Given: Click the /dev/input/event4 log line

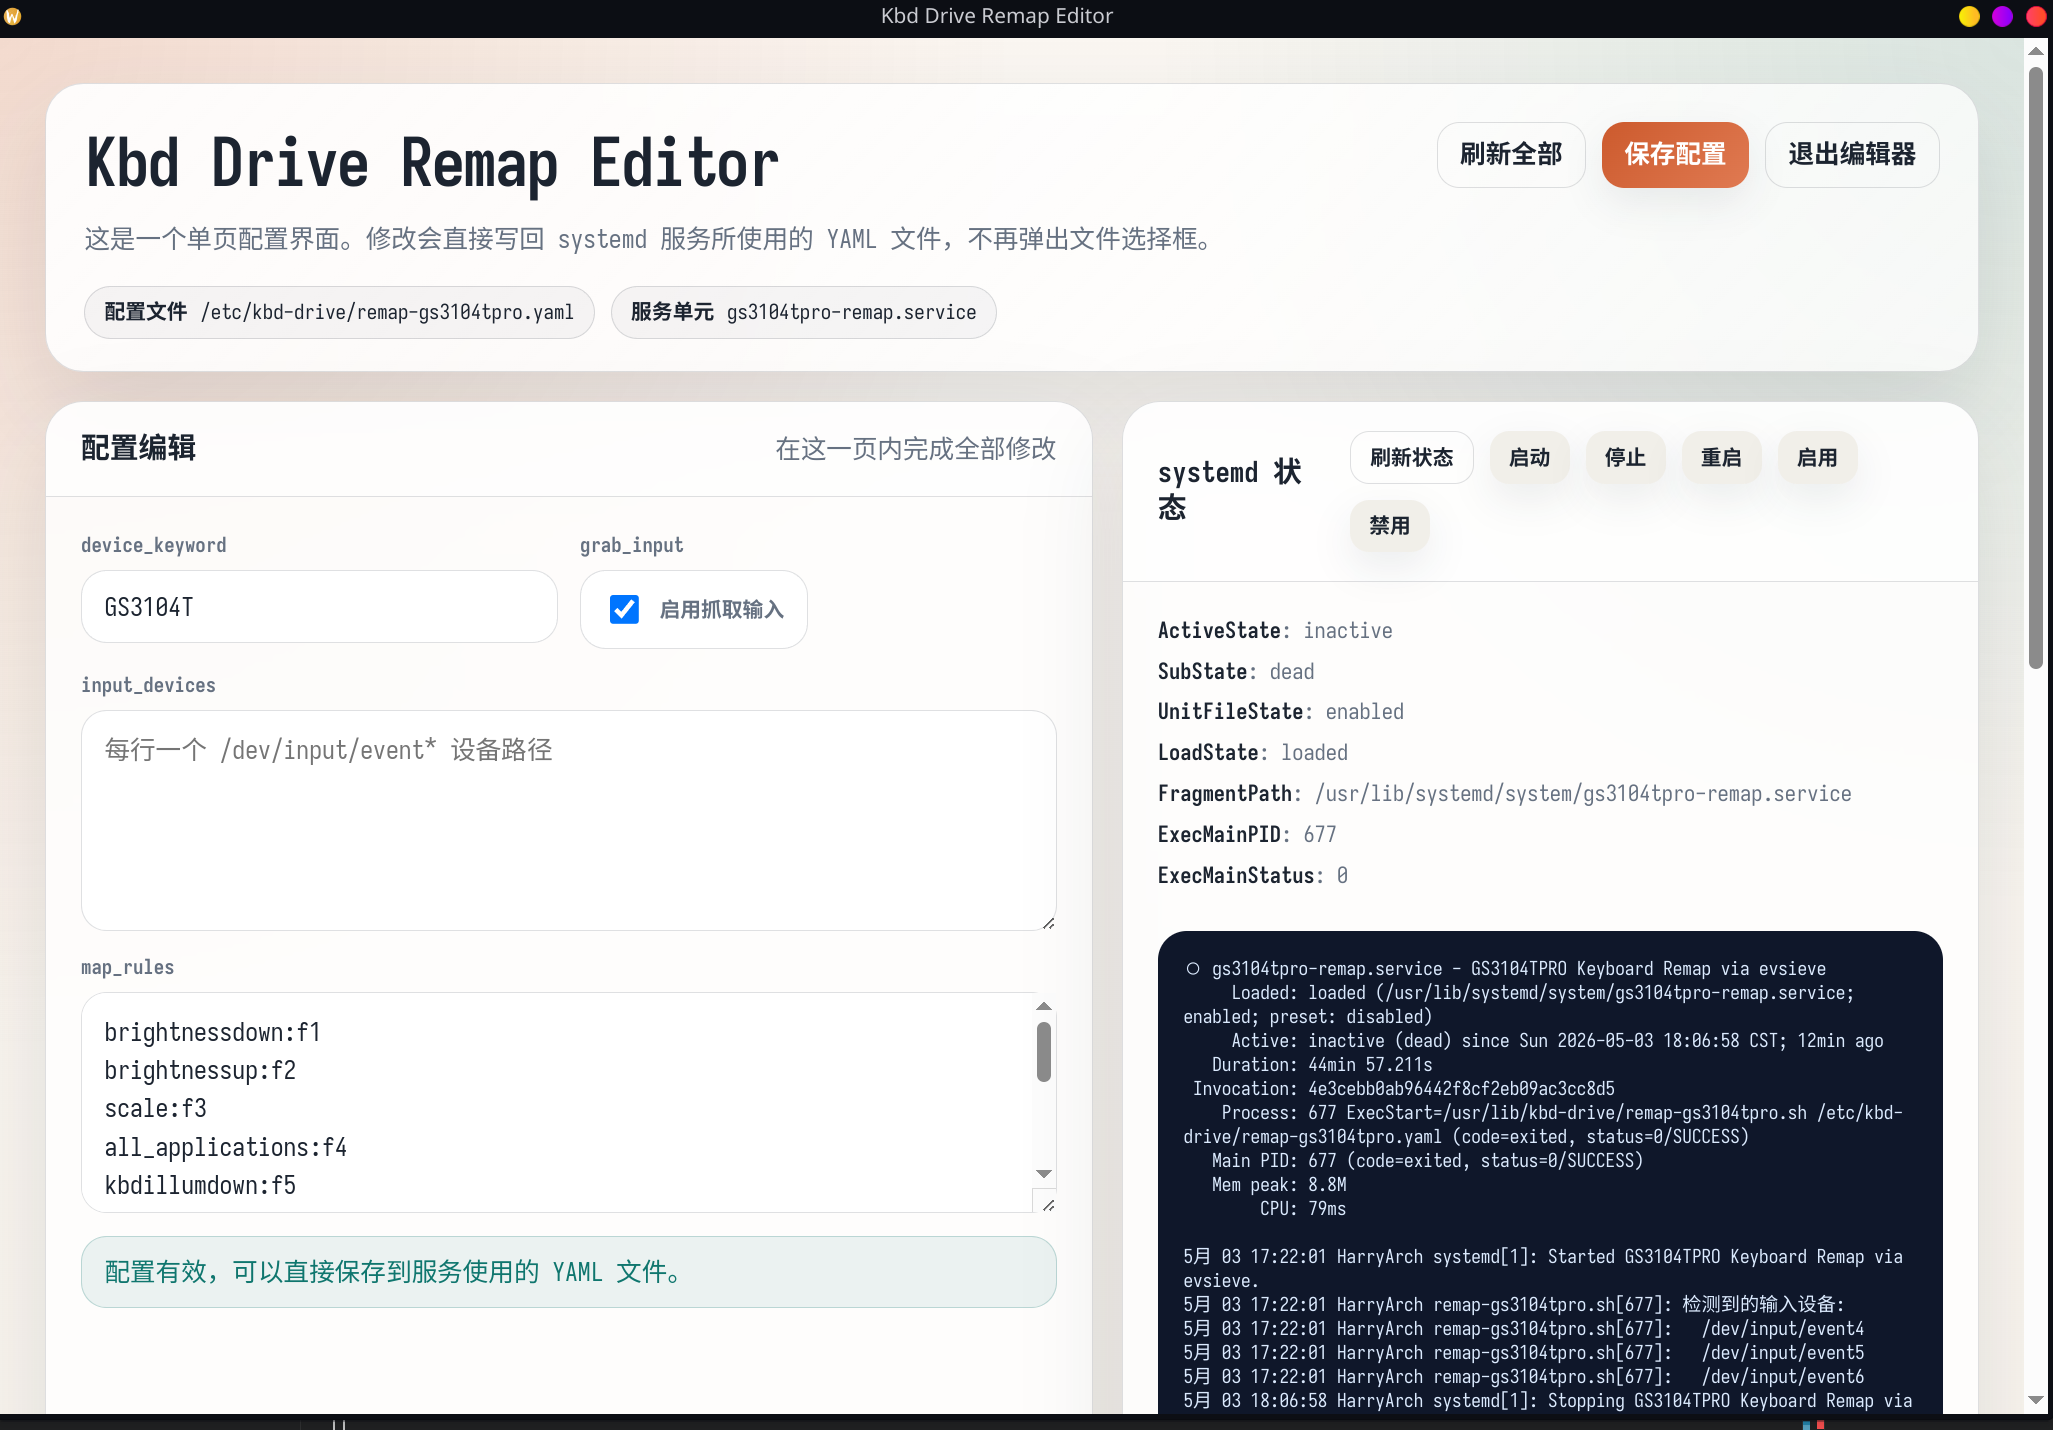Looking at the screenshot, I should point(1524,1328).
